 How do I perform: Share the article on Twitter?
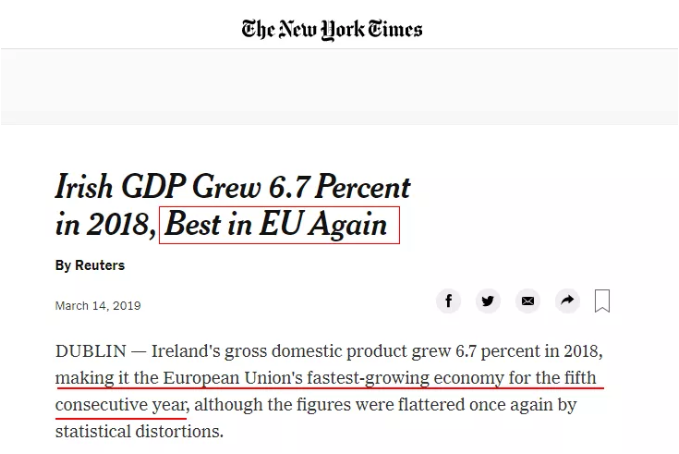488,301
